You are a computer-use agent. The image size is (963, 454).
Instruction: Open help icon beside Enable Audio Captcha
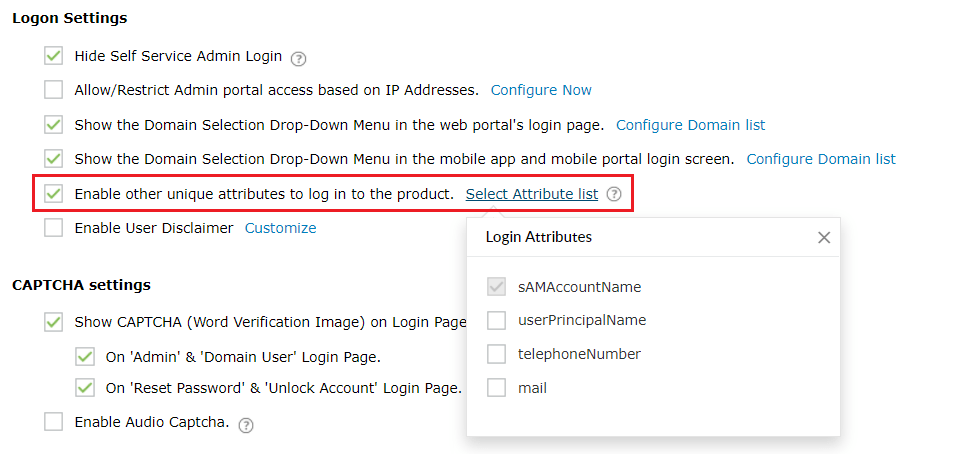tap(246, 425)
